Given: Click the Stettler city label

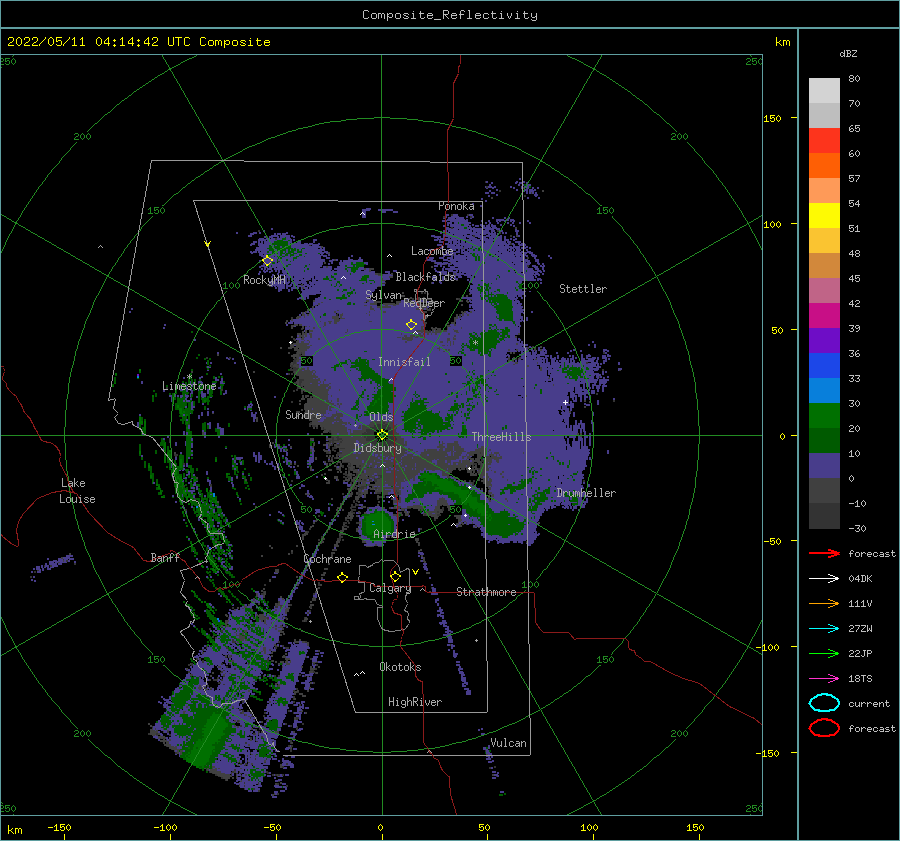Looking at the screenshot, I should 583,289.
